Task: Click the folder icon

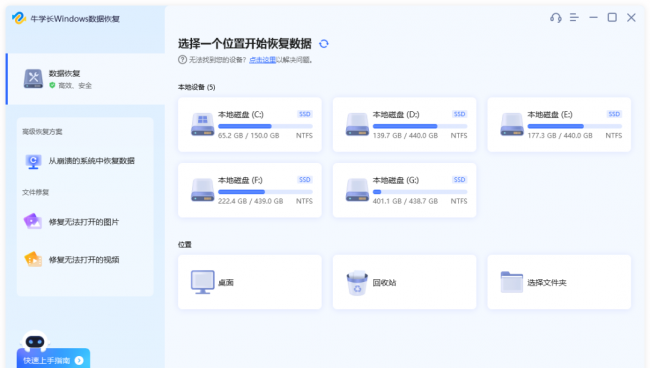Action: [512, 282]
